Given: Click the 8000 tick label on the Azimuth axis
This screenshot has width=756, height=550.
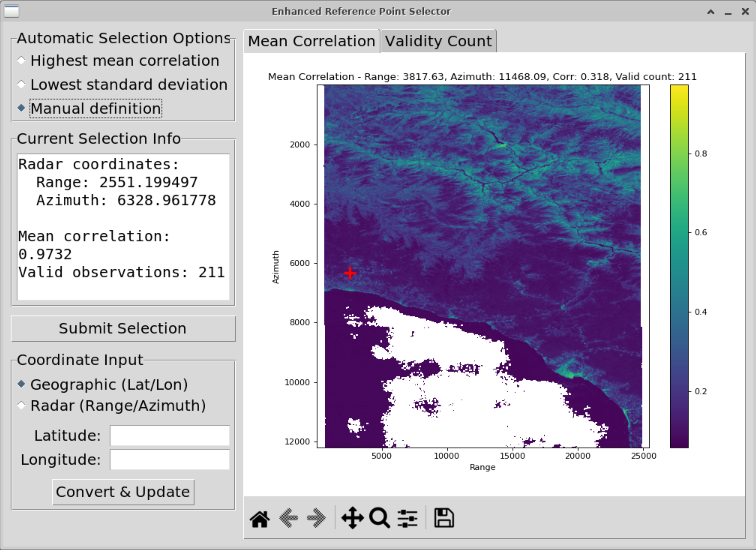Looking at the screenshot, I should [x=299, y=322].
